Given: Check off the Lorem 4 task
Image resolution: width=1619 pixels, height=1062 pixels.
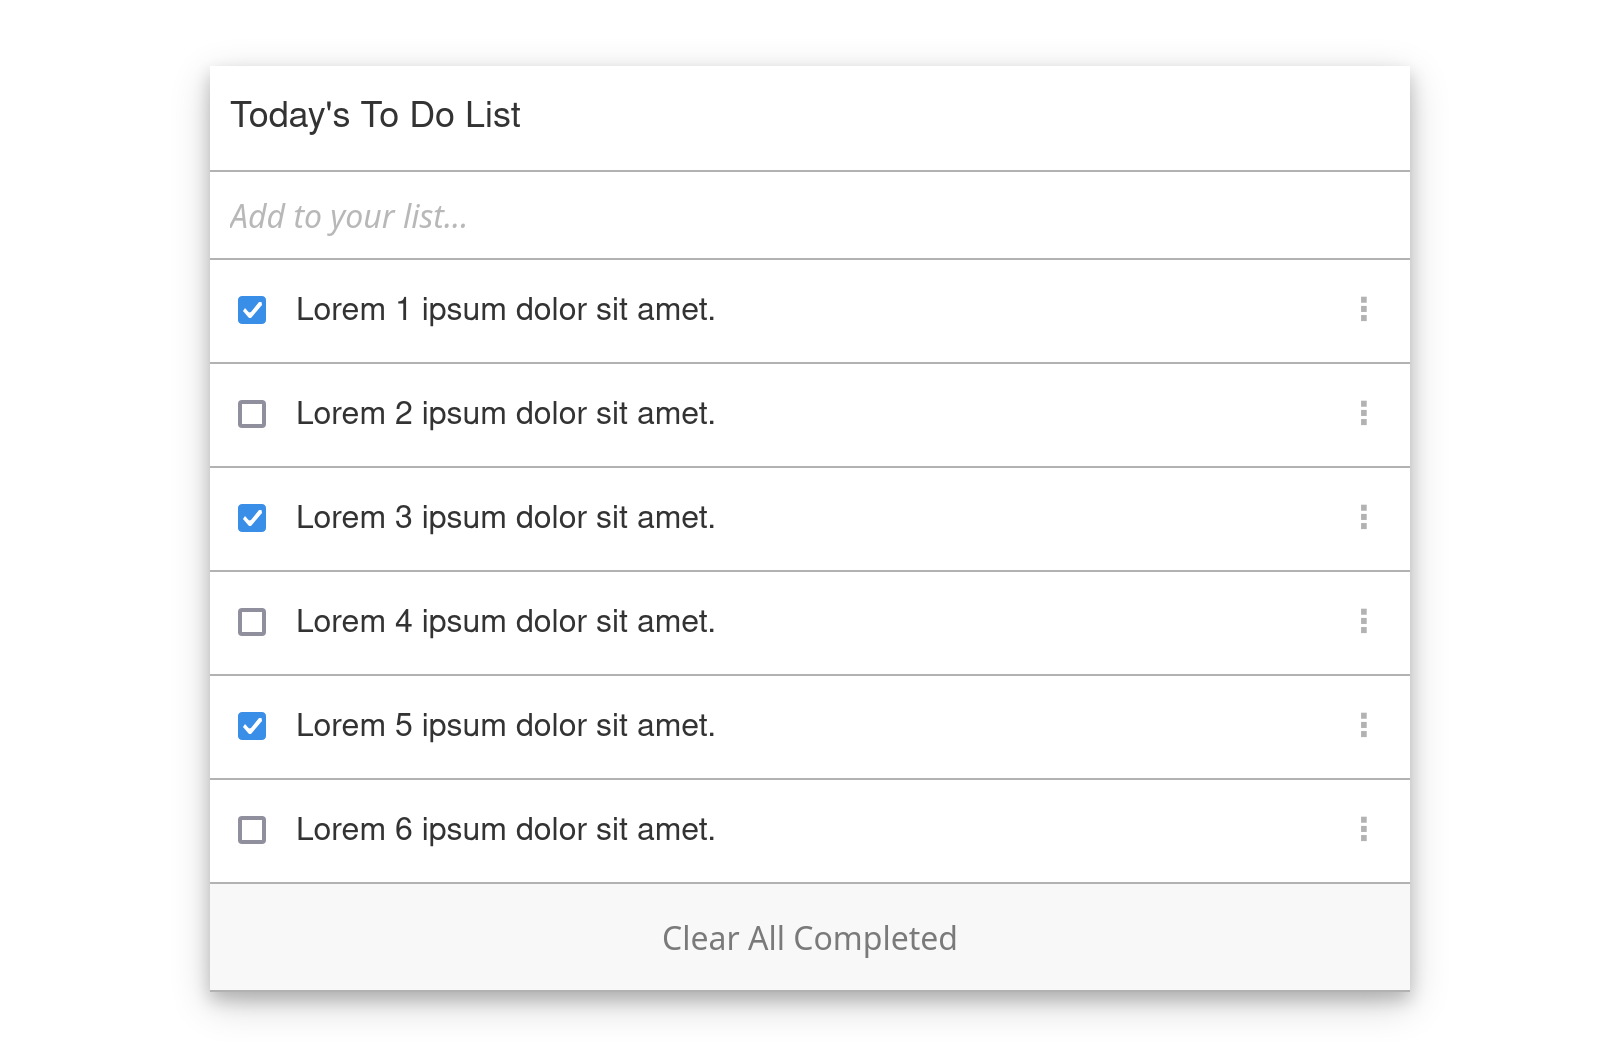Looking at the screenshot, I should (251, 623).
